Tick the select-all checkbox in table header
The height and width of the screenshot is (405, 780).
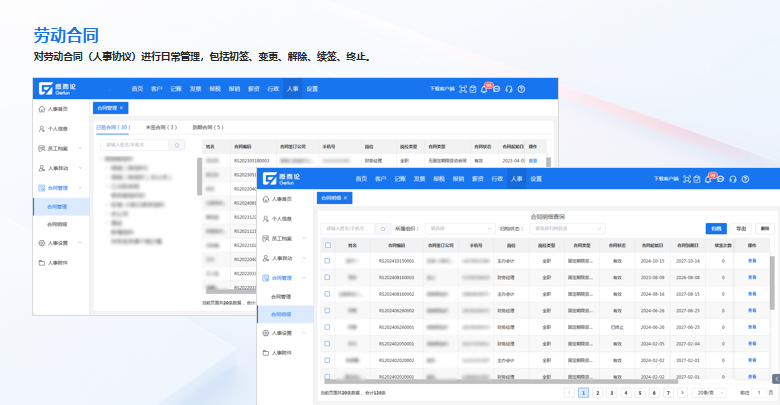pyautogui.click(x=327, y=245)
